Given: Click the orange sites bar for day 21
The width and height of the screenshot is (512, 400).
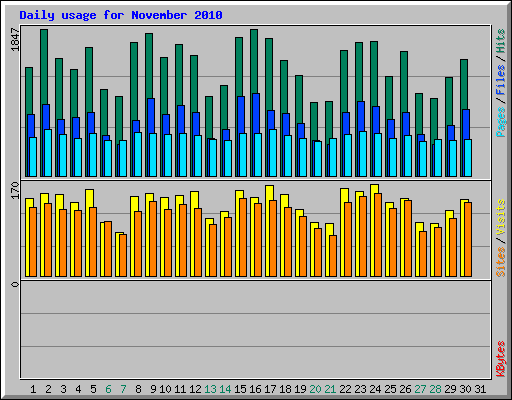Looking at the screenshot, I should coord(333,256).
